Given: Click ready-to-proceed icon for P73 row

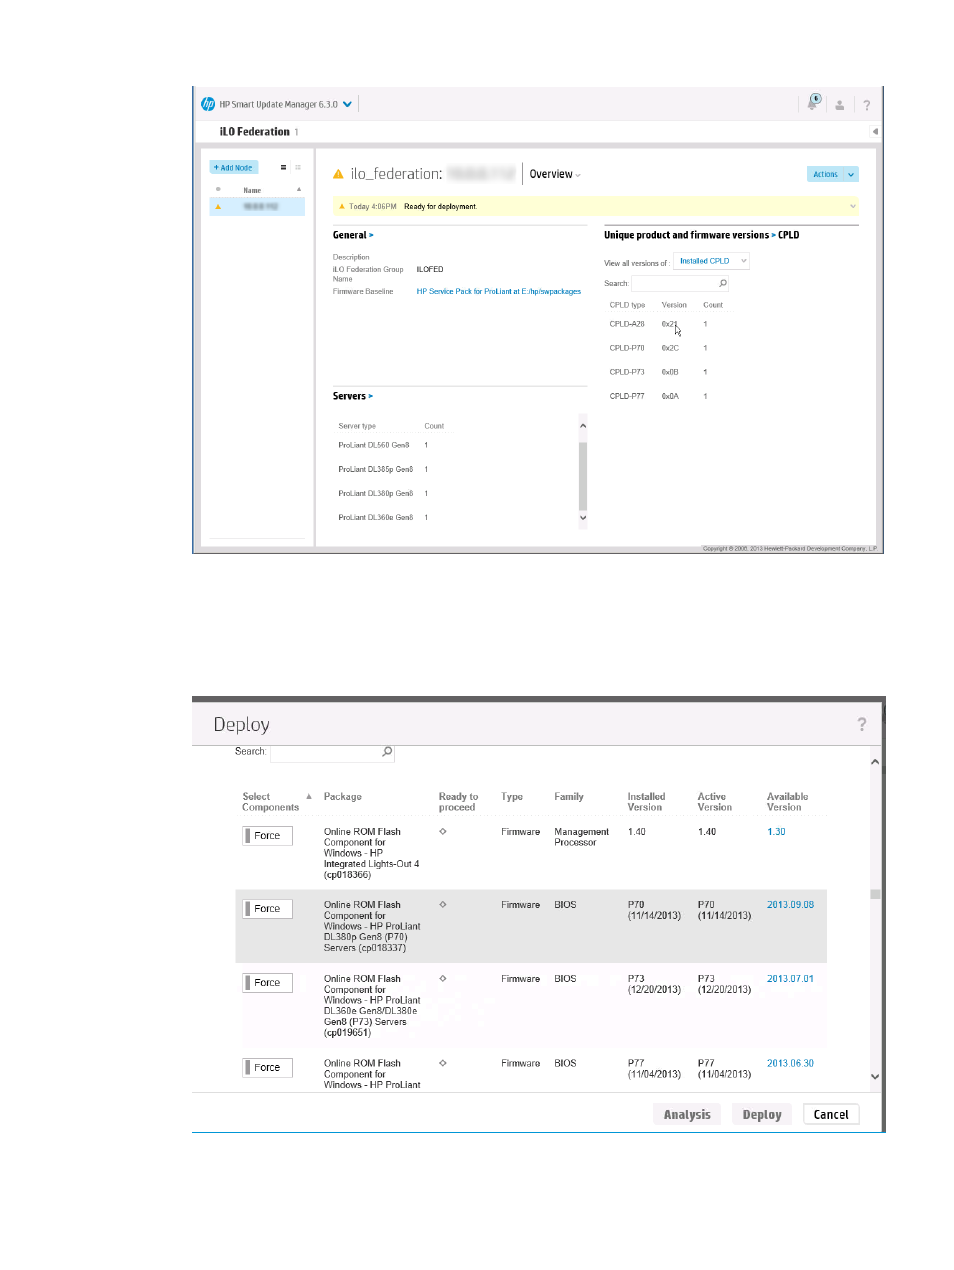Looking at the screenshot, I should tap(443, 979).
